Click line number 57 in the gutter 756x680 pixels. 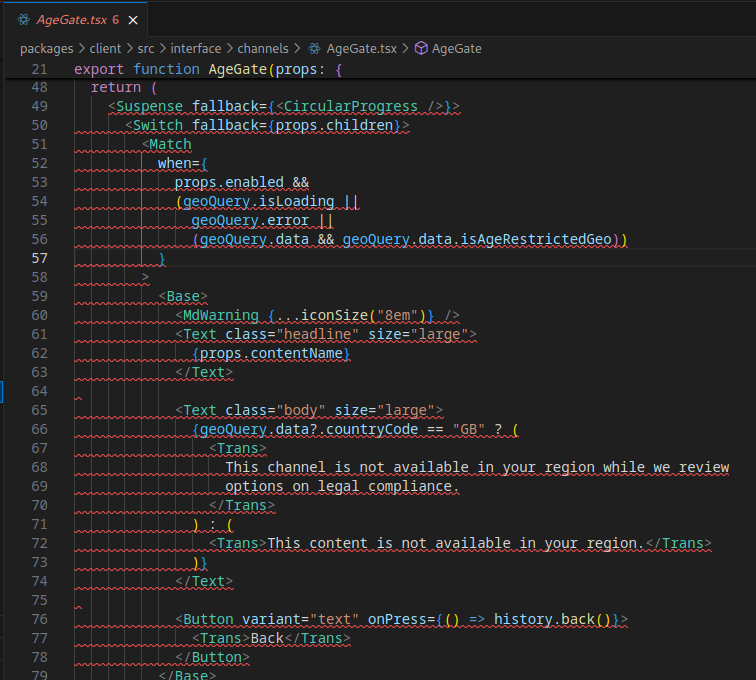tap(39, 258)
